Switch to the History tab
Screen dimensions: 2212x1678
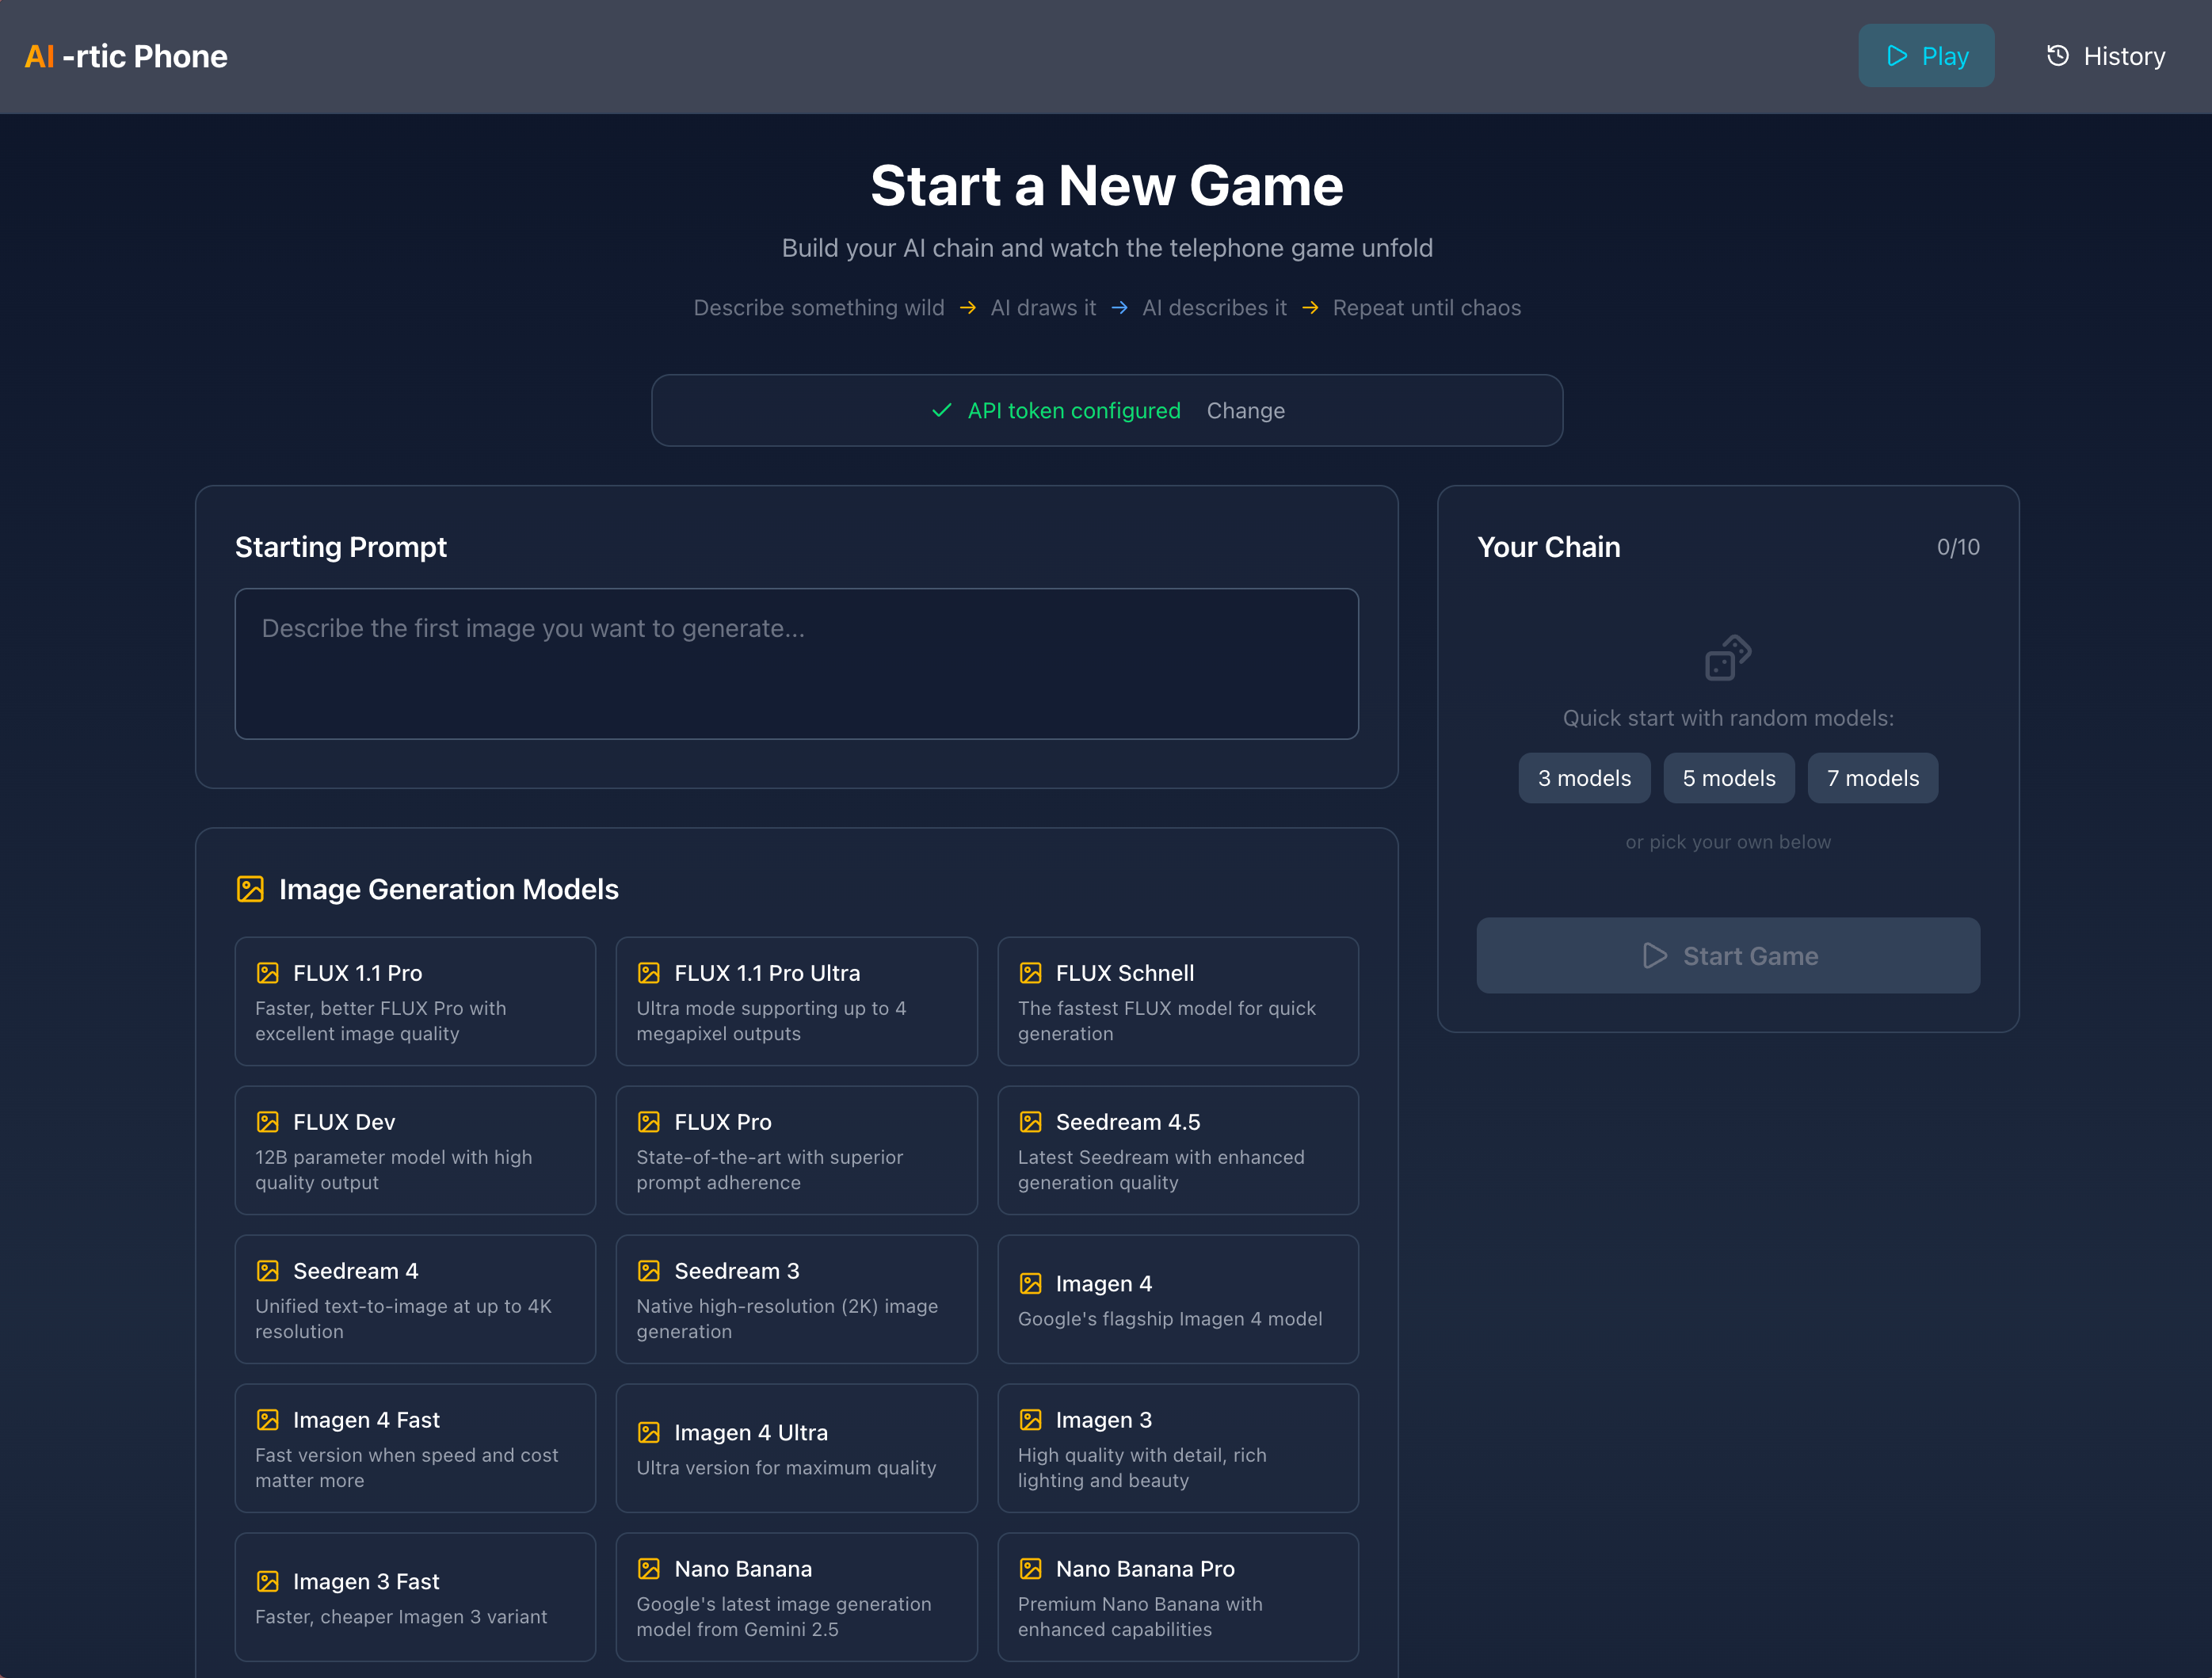(x=2105, y=56)
